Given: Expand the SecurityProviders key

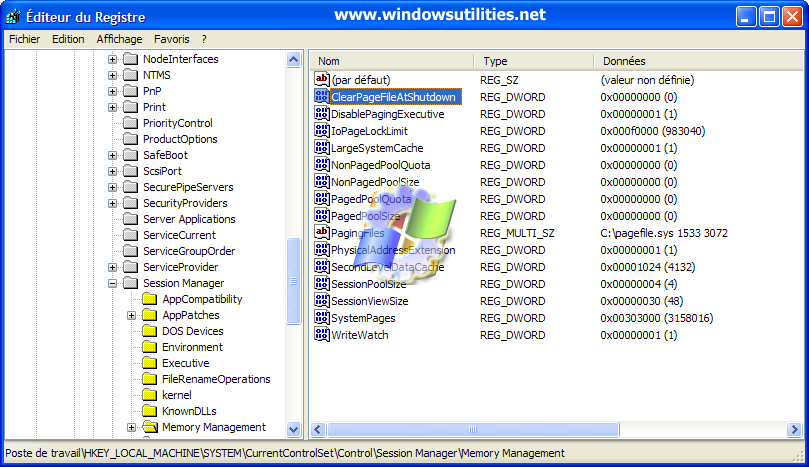Looking at the screenshot, I should coord(112,203).
